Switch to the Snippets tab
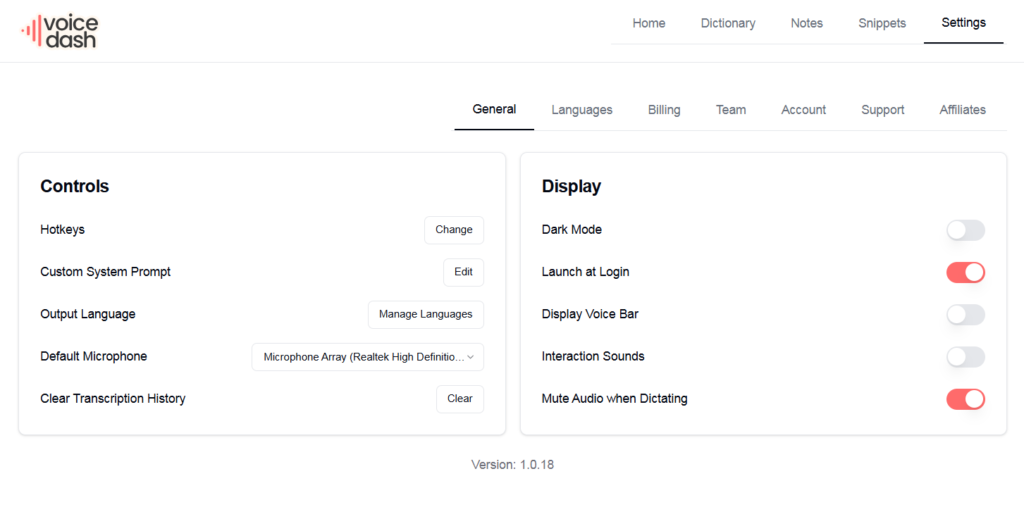 click(882, 23)
